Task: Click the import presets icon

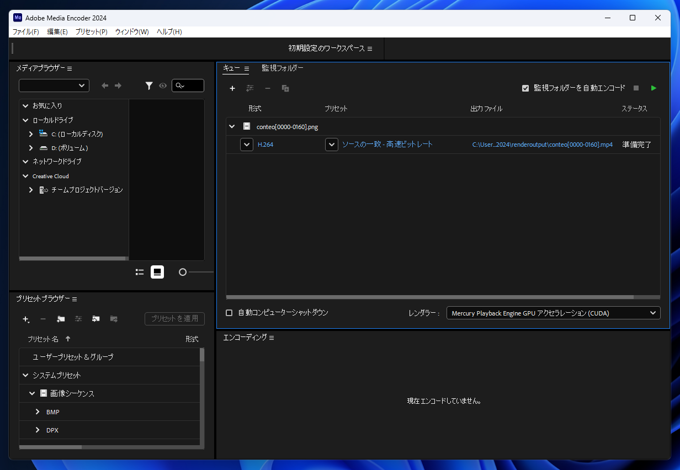Action: [x=96, y=319]
